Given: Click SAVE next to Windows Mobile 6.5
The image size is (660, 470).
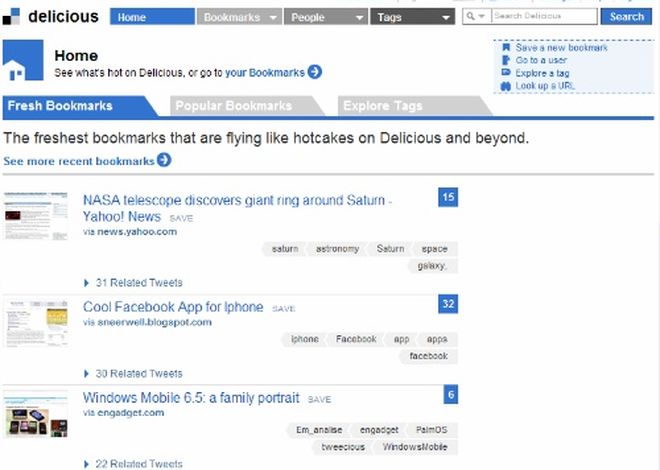Looking at the screenshot, I should click(319, 399).
